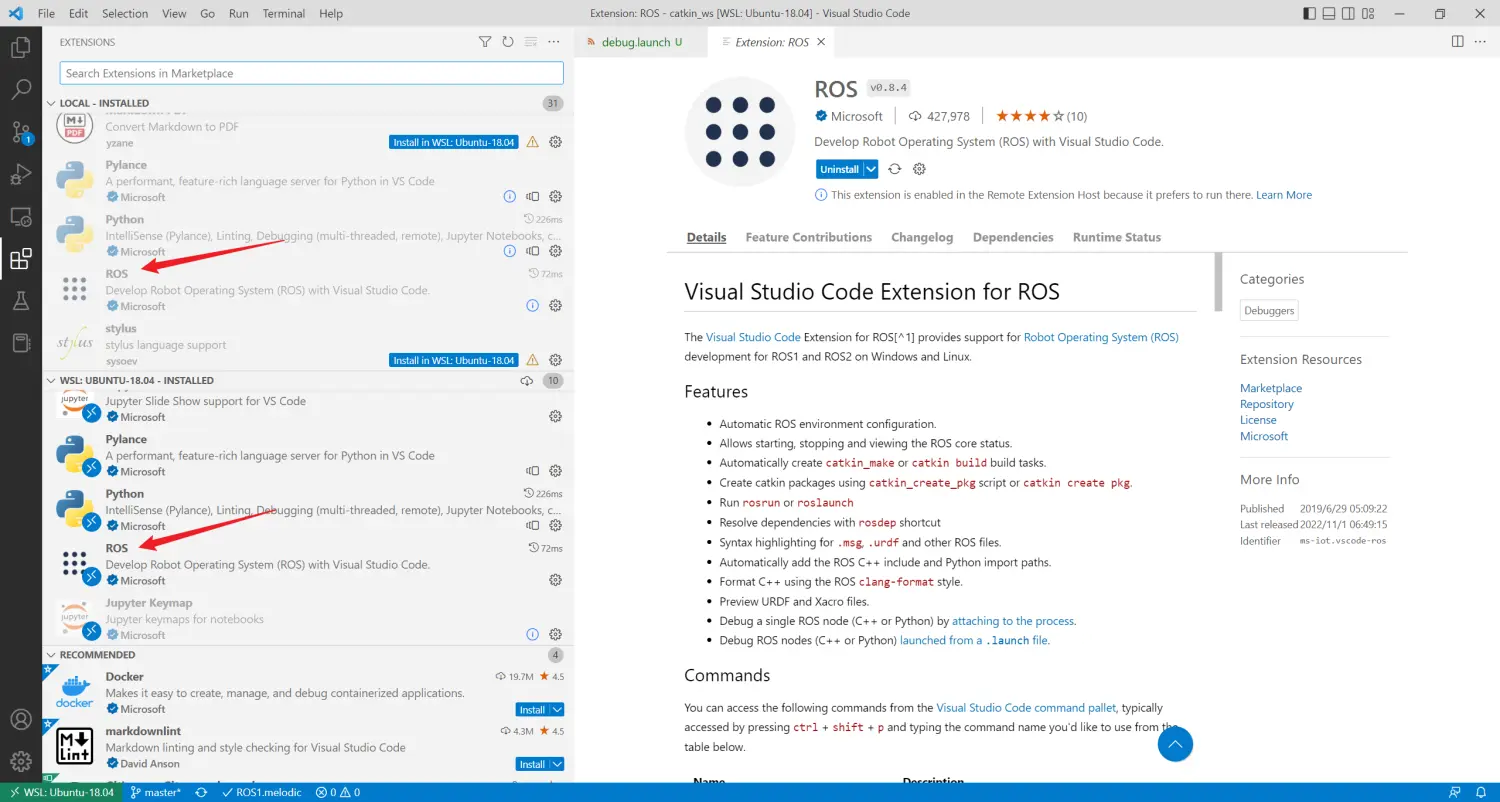The width and height of the screenshot is (1500, 802).
Task: Toggle the secondary side bar layout button
Action: (x=1348, y=14)
